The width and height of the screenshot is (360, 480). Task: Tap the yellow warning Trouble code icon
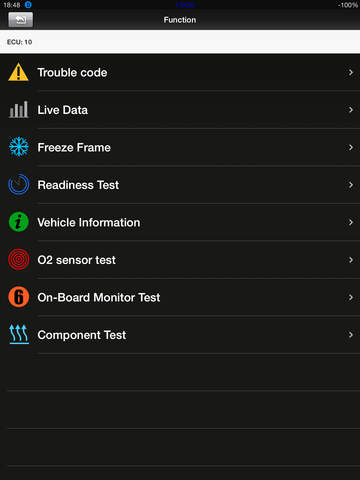pyautogui.click(x=18, y=72)
